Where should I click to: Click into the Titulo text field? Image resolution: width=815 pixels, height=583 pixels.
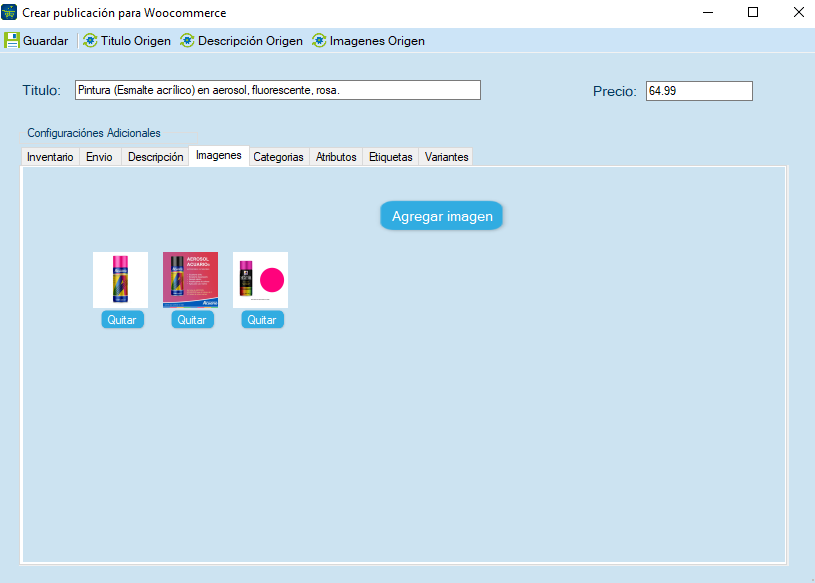coord(278,90)
